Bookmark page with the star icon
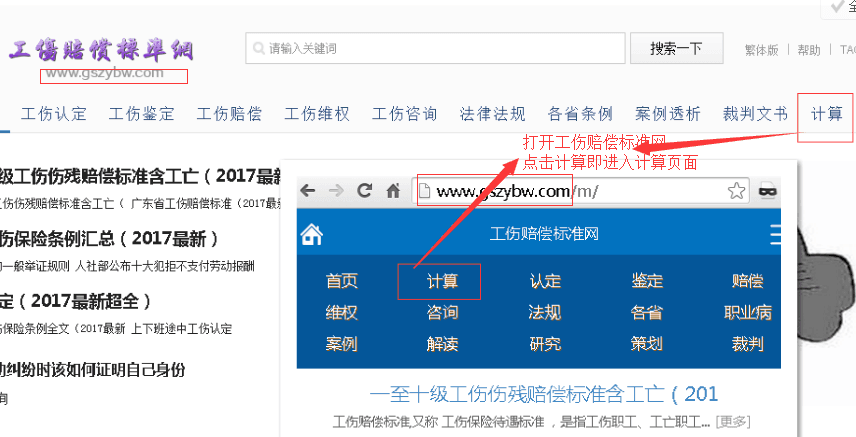The image size is (856, 437). tap(736, 191)
